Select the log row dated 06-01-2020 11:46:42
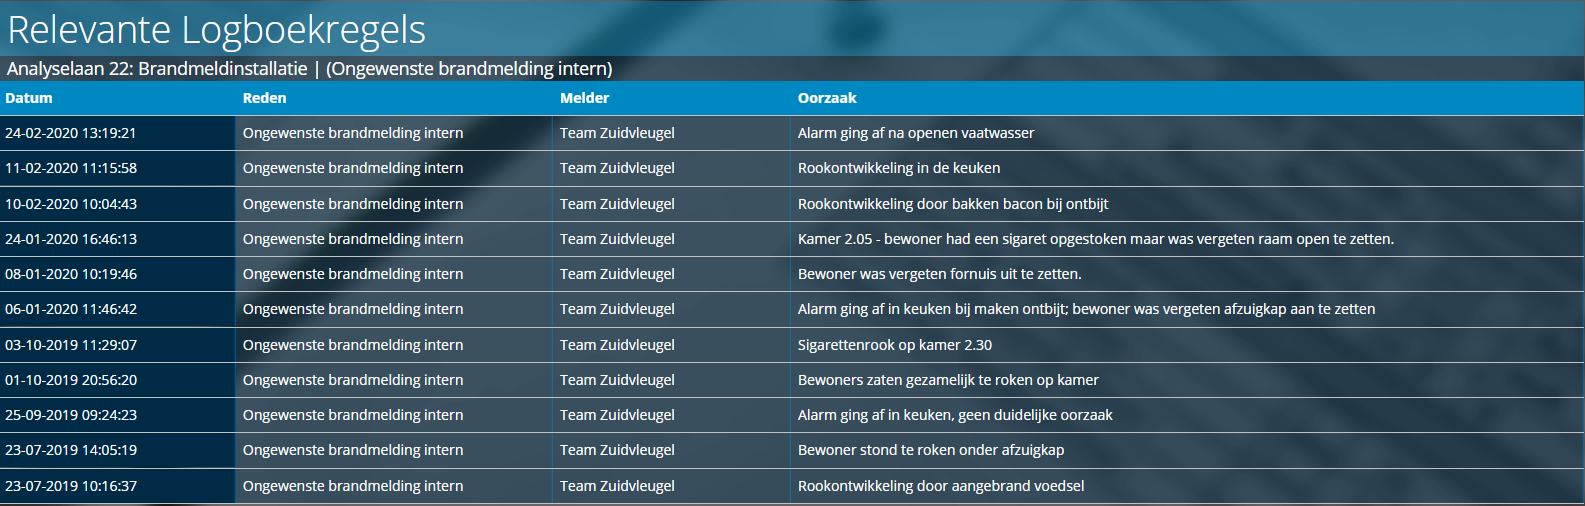The image size is (1585, 506). click(x=792, y=309)
